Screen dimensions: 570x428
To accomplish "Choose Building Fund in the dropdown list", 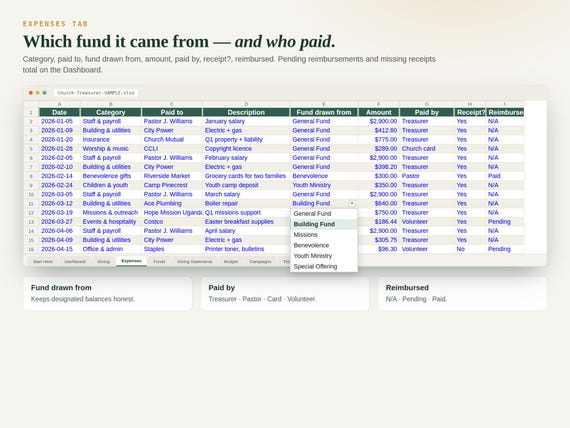I will [324, 224].
